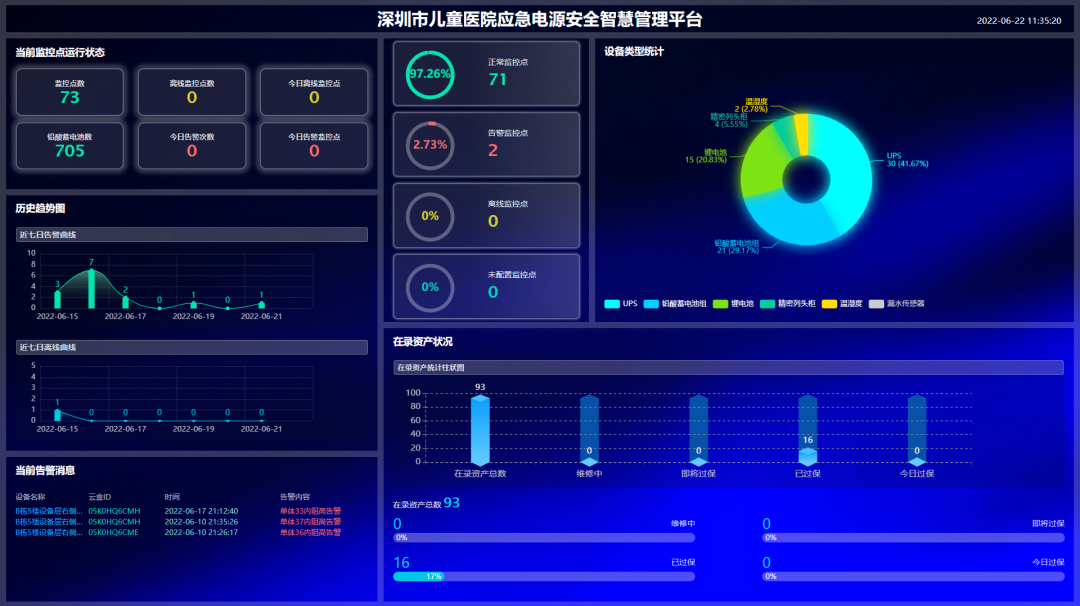Toggle the UPS legend swatch
The width and height of the screenshot is (1080, 606).
tap(612, 304)
